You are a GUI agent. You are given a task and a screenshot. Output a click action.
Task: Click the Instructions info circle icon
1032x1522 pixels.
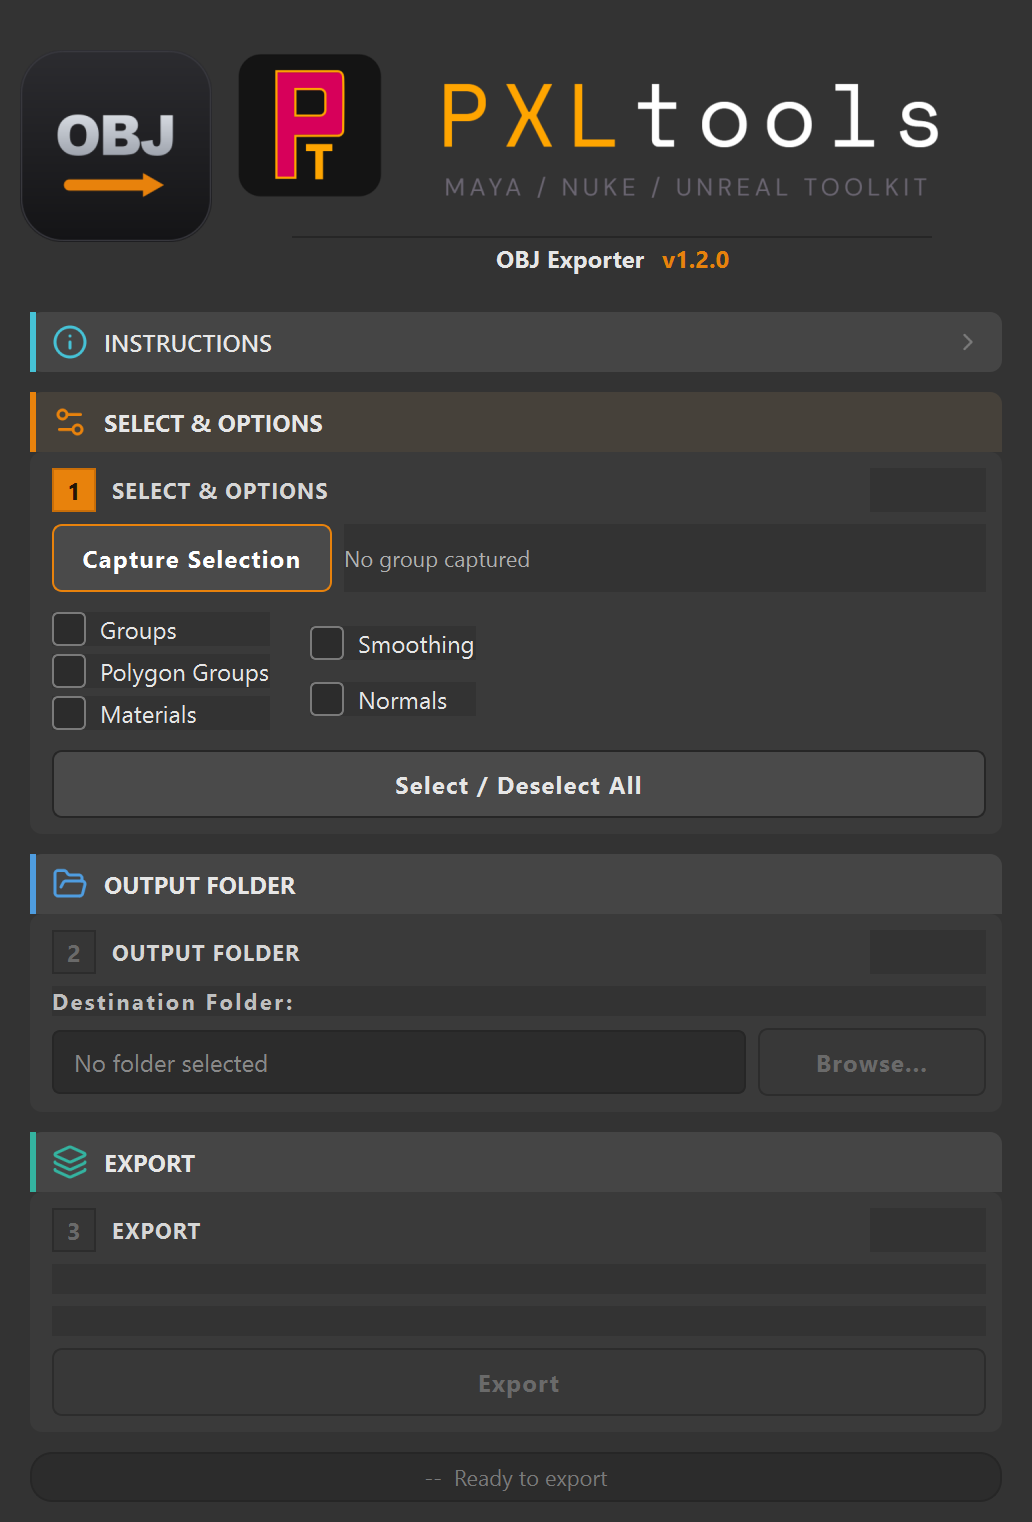tap(70, 342)
